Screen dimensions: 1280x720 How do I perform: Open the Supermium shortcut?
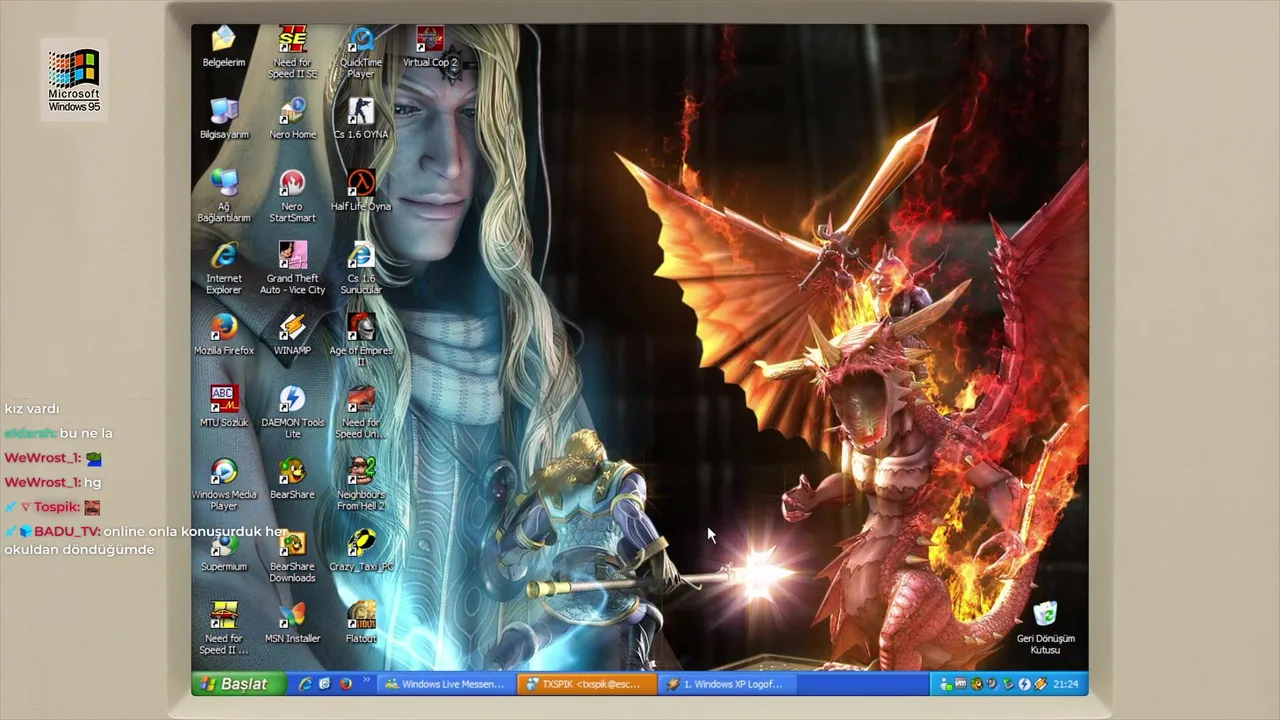pyautogui.click(x=224, y=552)
